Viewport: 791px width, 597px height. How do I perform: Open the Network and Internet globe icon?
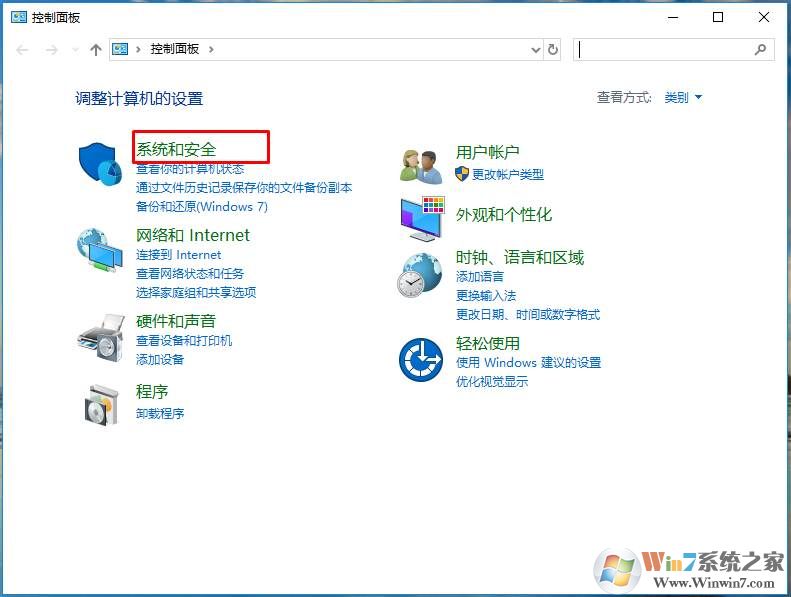pyautogui.click(x=100, y=250)
